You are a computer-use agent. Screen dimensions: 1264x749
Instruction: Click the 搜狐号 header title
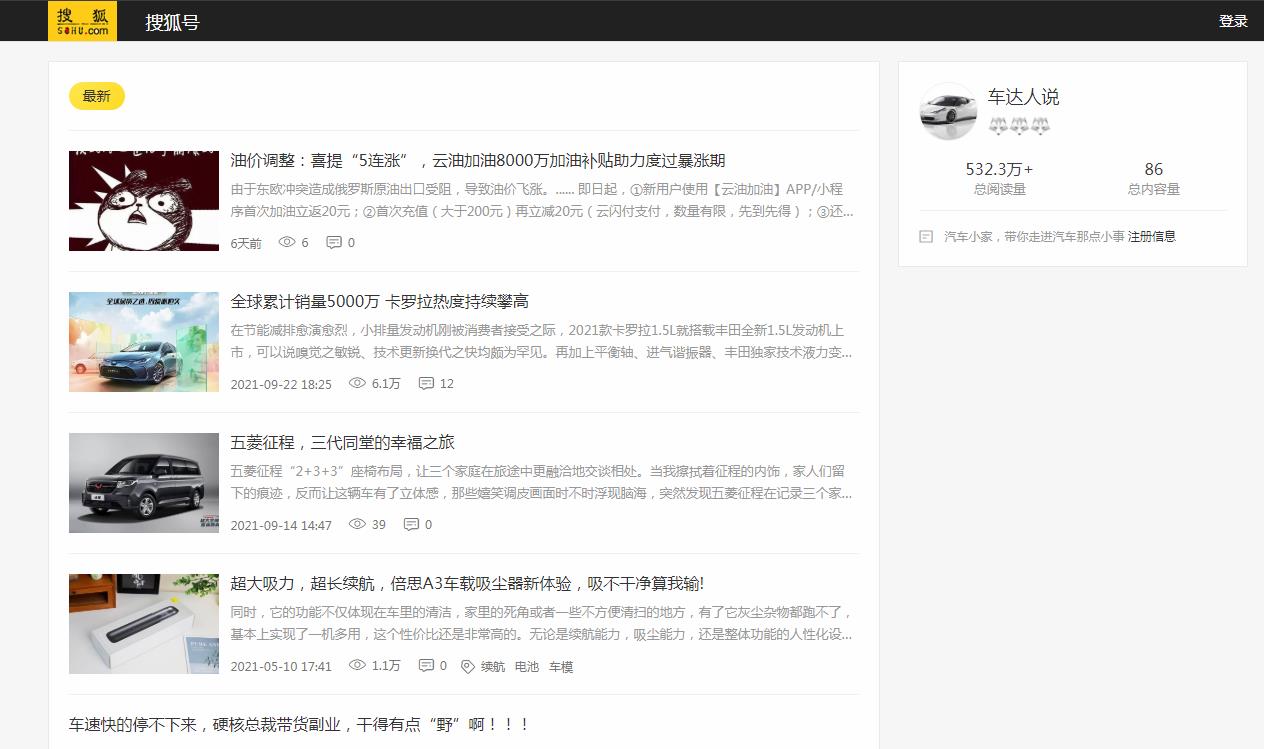[172, 22]
